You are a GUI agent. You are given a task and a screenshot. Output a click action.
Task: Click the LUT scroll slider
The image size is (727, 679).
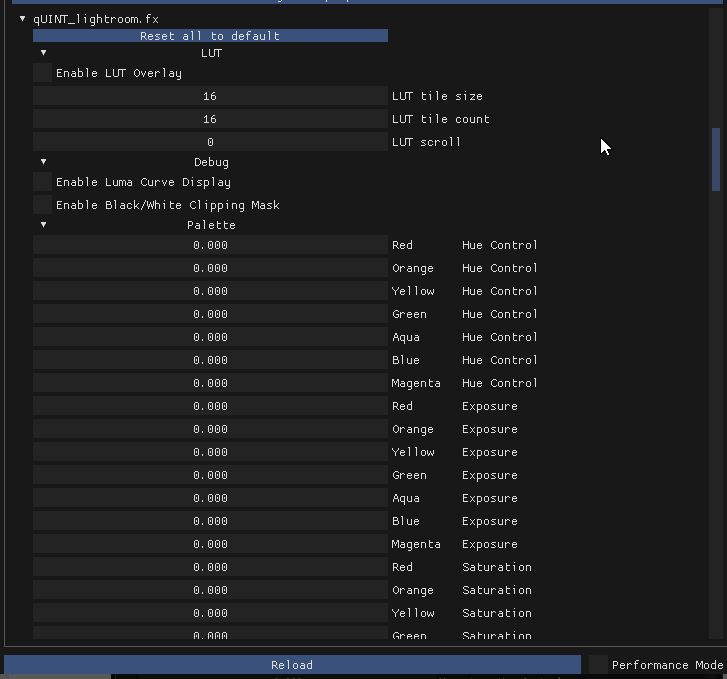point(210,142)
